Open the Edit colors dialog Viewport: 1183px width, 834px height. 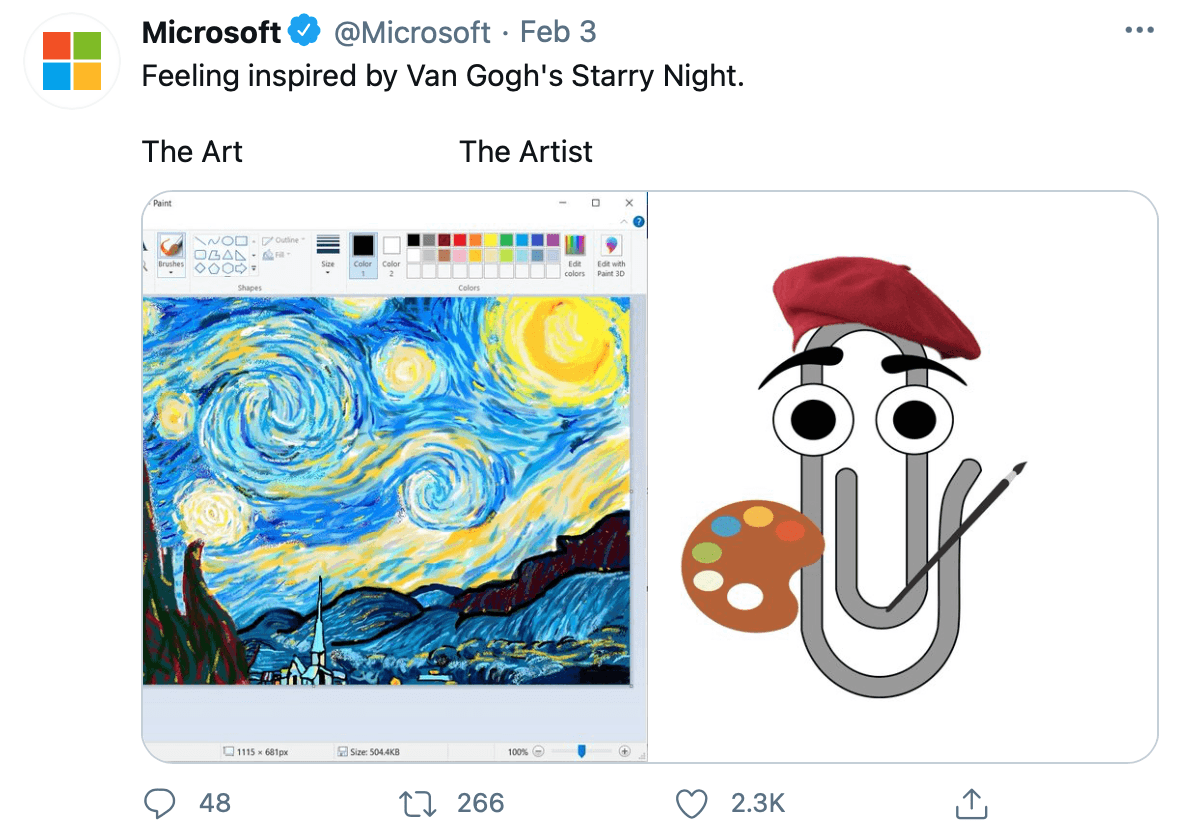click(x=575, y=255)
